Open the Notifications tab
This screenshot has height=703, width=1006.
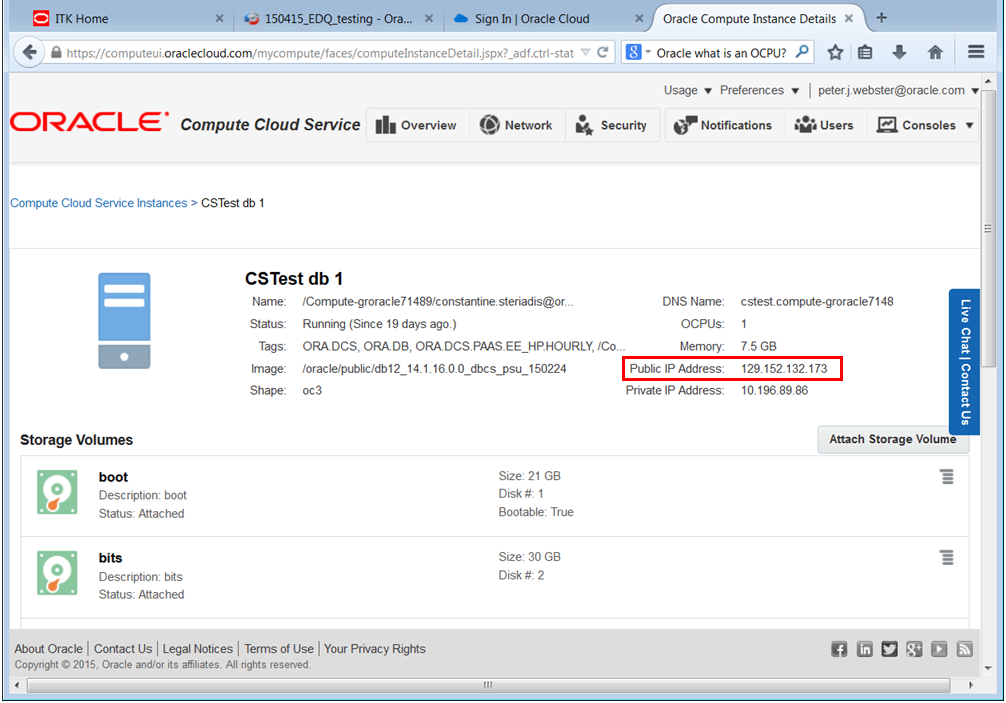coord(724,125)
